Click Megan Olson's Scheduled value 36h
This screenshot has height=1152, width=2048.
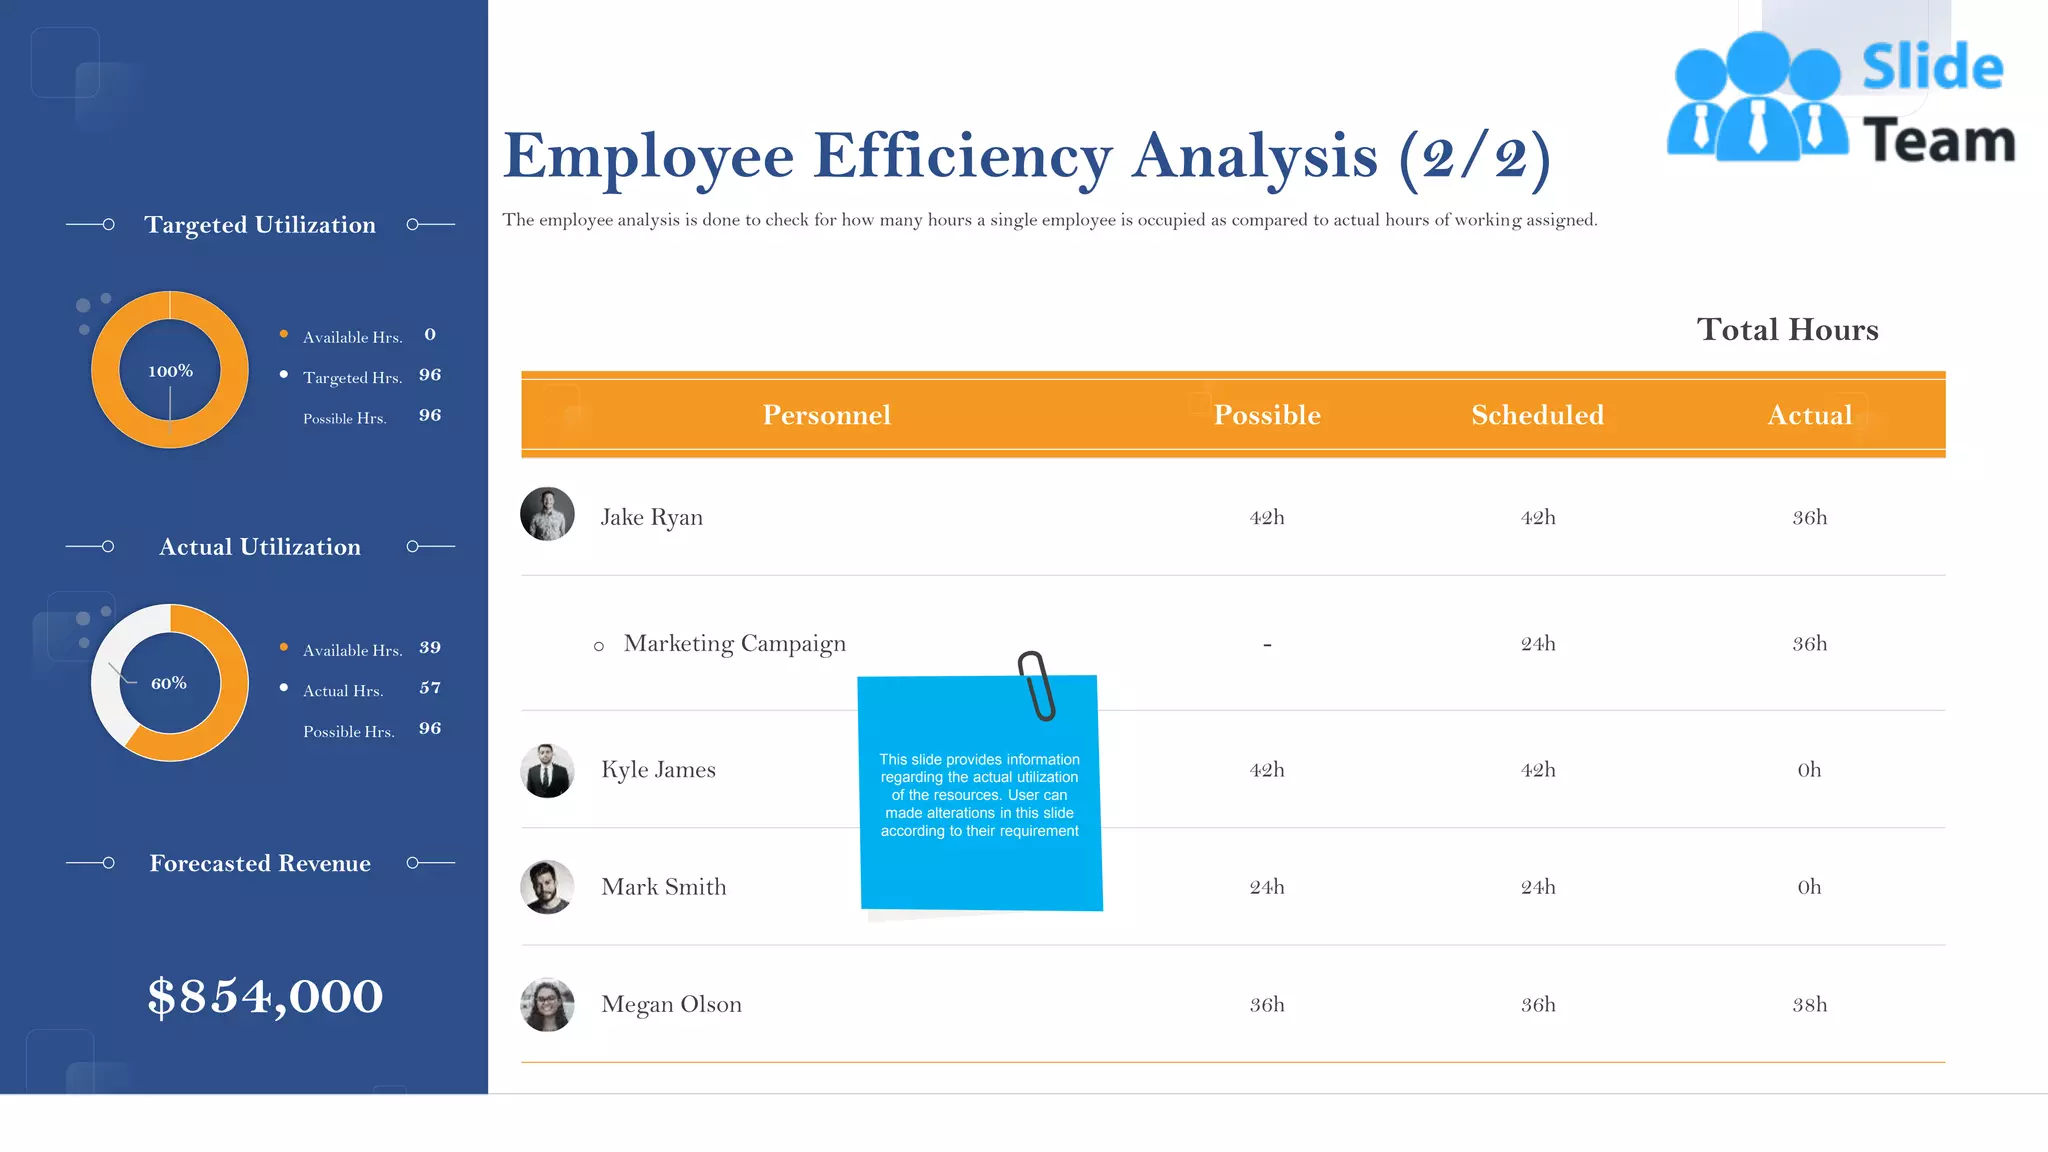click(x=1538, y=1004)
